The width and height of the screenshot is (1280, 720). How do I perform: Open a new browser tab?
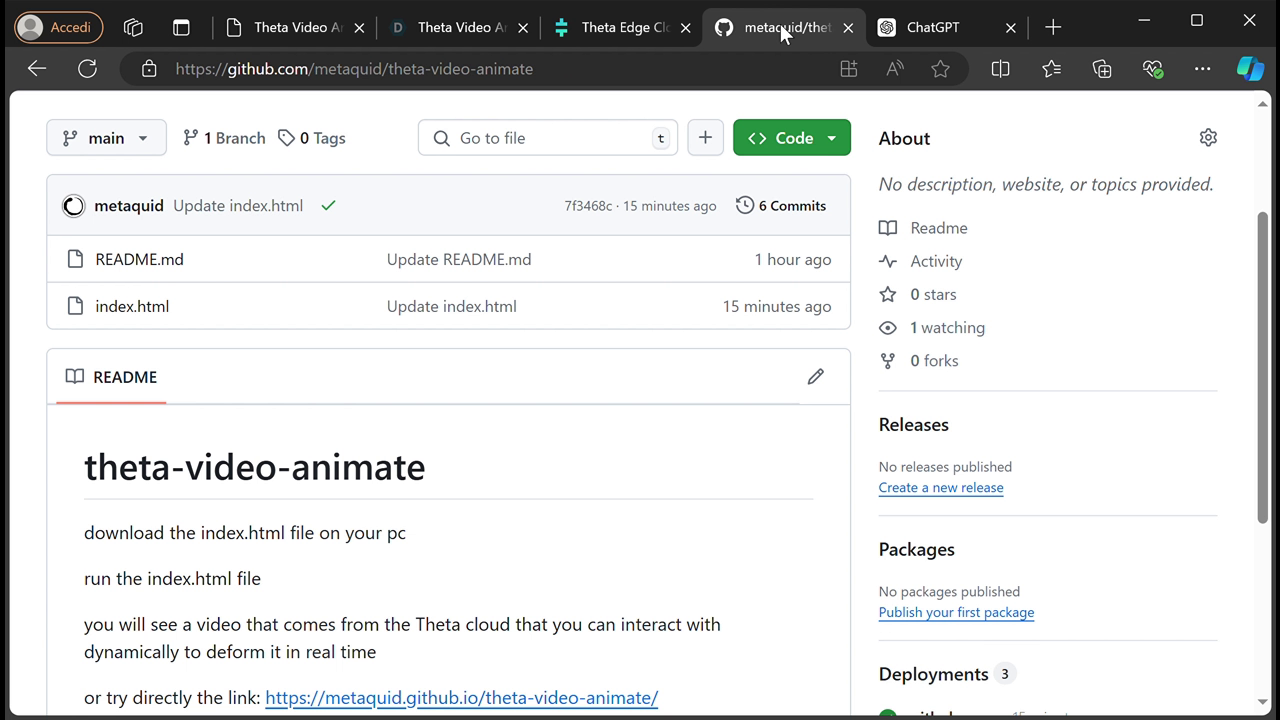coord(1053,27)
